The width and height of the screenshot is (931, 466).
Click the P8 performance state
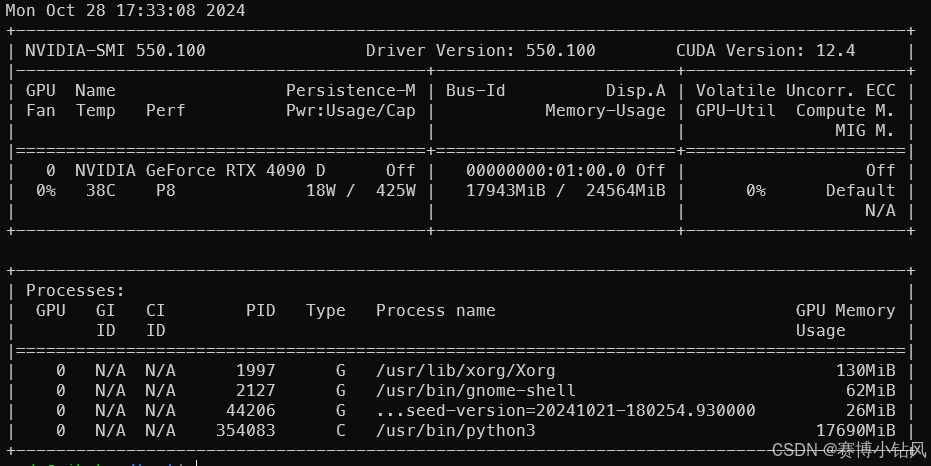165,191
